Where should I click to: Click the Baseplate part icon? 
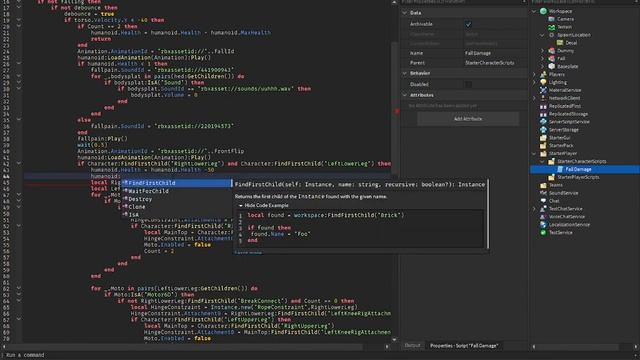(x=551, y=66)
